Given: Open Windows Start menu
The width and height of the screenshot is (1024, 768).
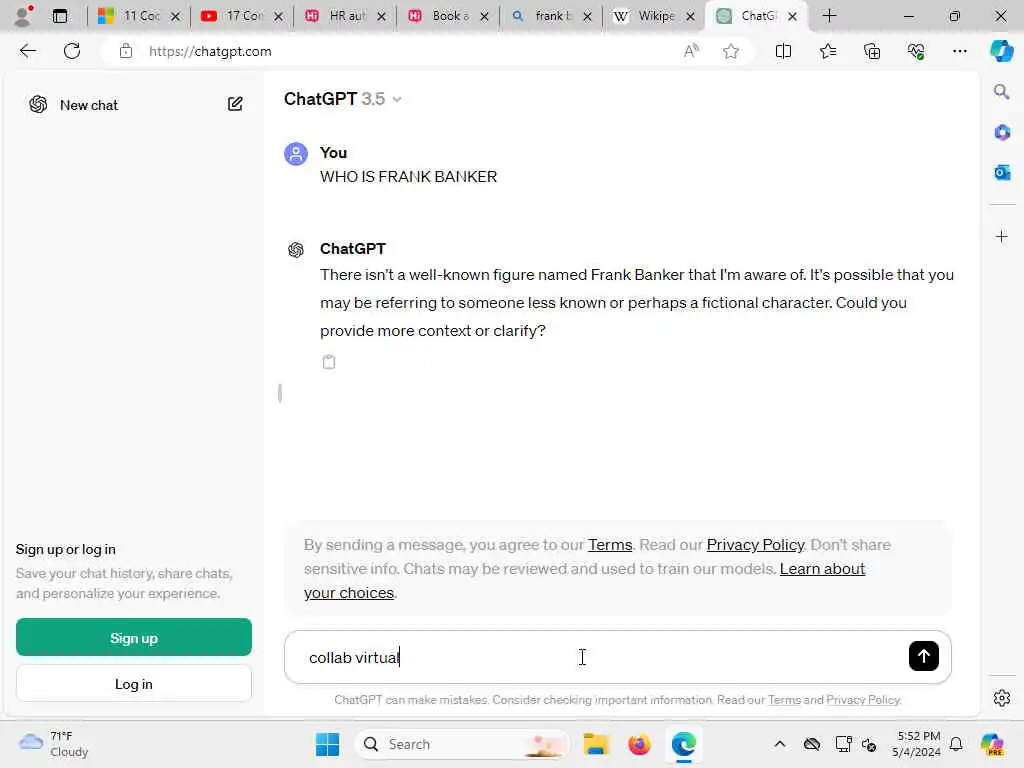Looking at the screenshot, I should (x=327, y=744).
